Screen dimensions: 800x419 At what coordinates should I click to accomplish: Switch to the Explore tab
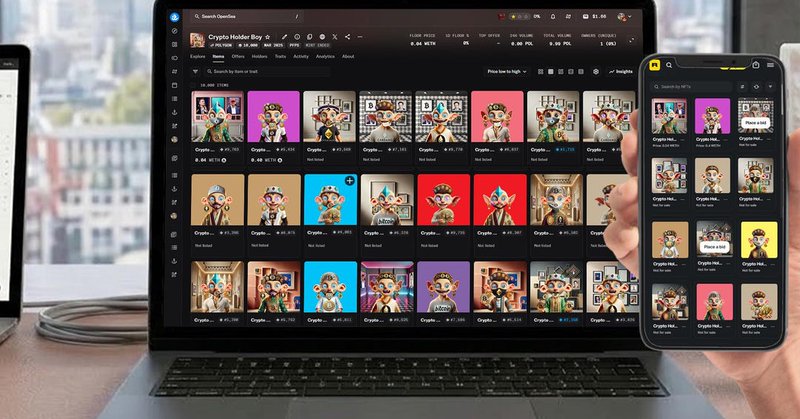pyautogui.click(x=197, y=56)
